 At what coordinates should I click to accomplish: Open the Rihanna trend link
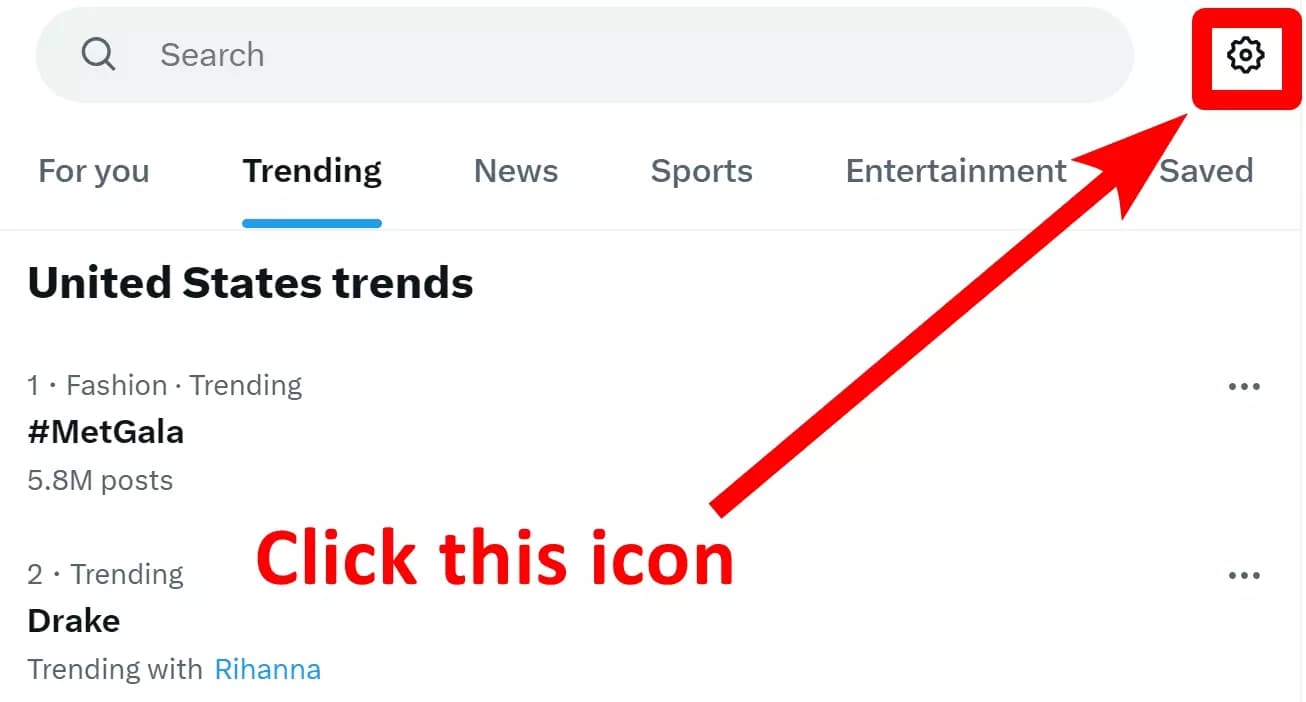click(x=267, y=668)
